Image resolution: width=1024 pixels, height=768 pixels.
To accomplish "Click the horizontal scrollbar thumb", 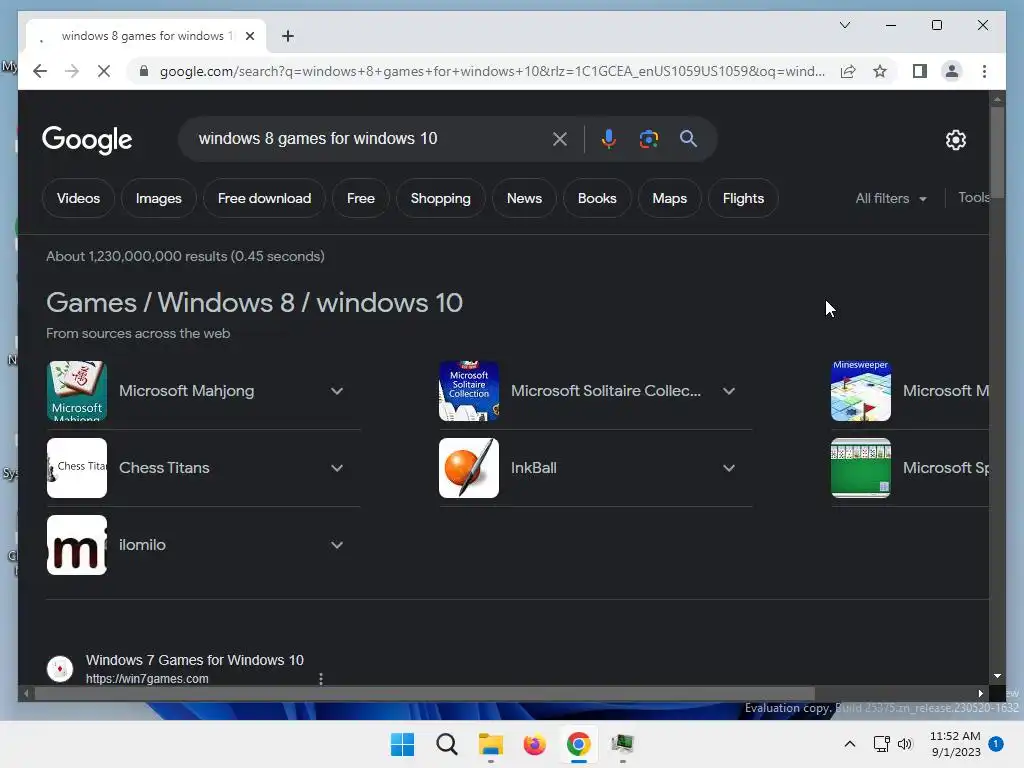I will click(424, 694).
